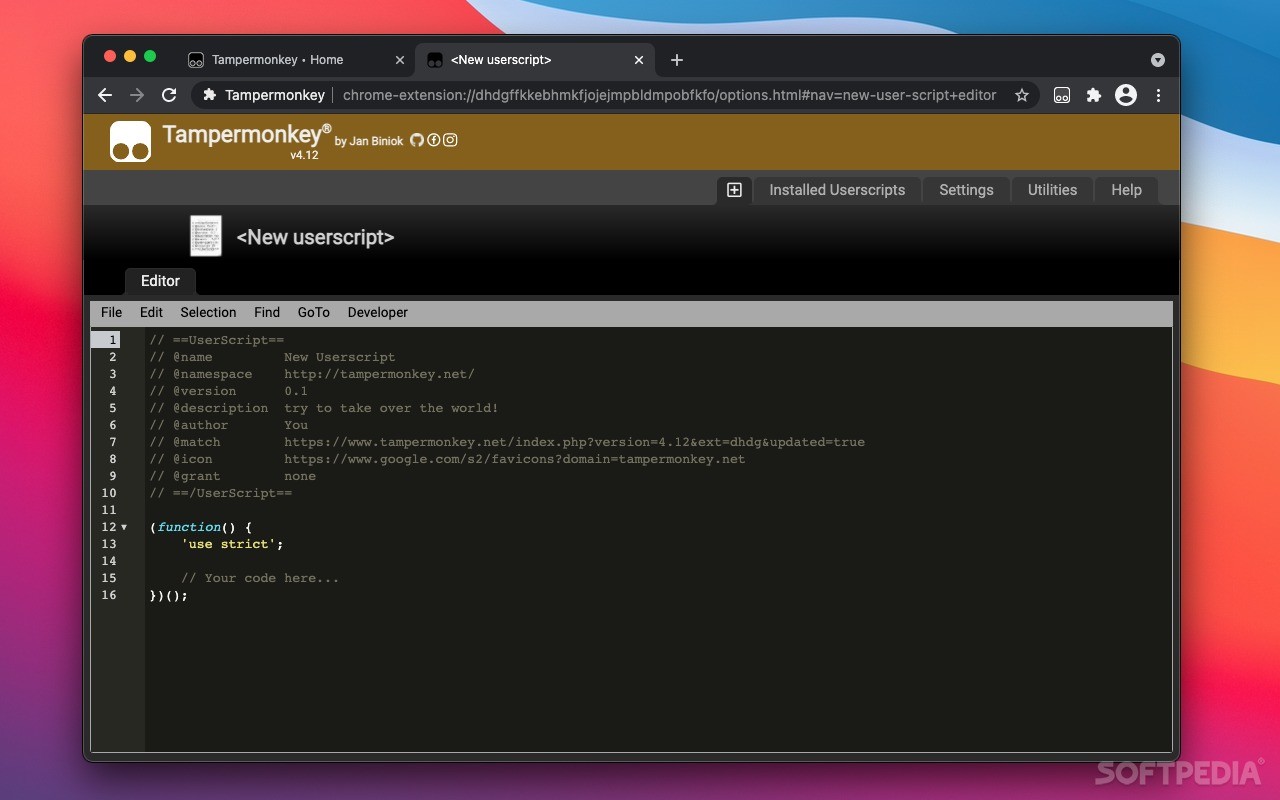1280x800 pixels.
Task: Click the '})();' closing line
Action: tap(169, 595)
